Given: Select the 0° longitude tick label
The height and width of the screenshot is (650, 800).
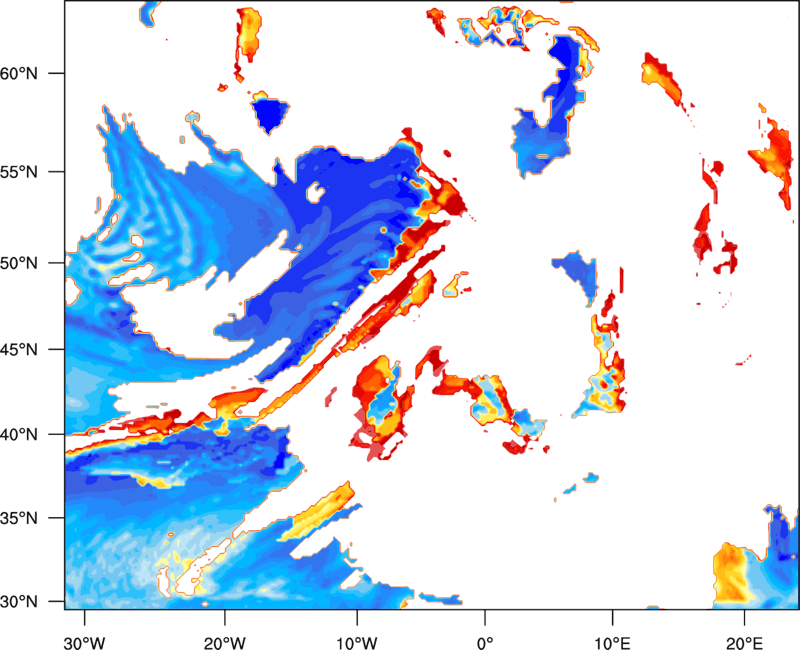Looking at the screenshot, I should pyautogui.click(x=485, y=643).
